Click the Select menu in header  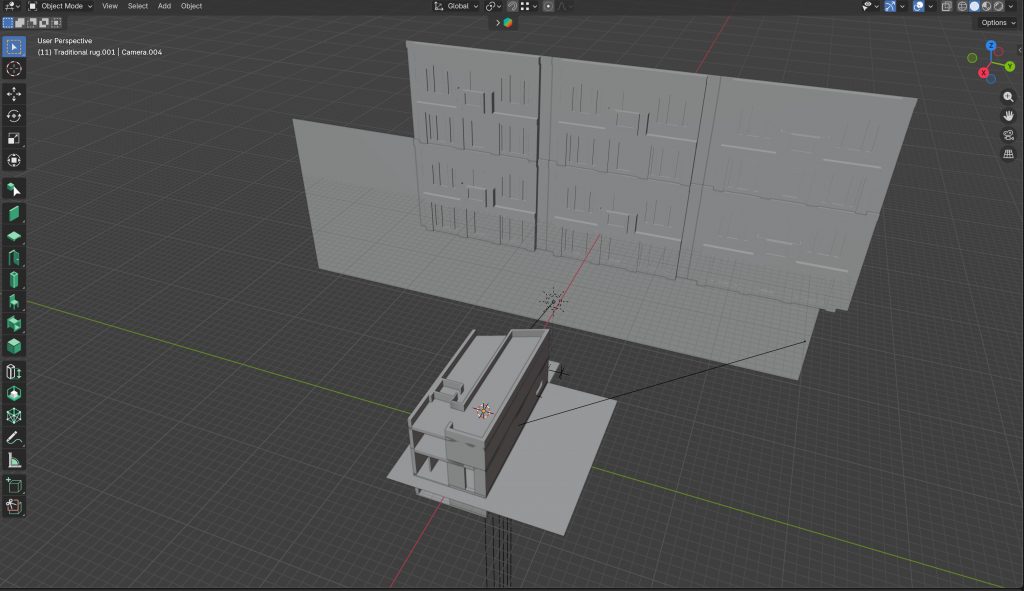tap(137, 6)
